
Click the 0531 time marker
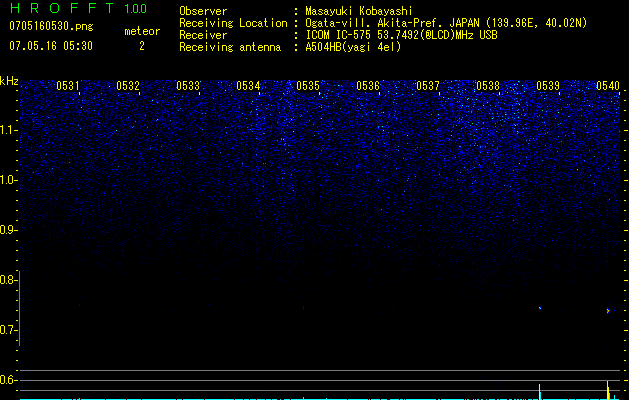[x=68, y=85]
